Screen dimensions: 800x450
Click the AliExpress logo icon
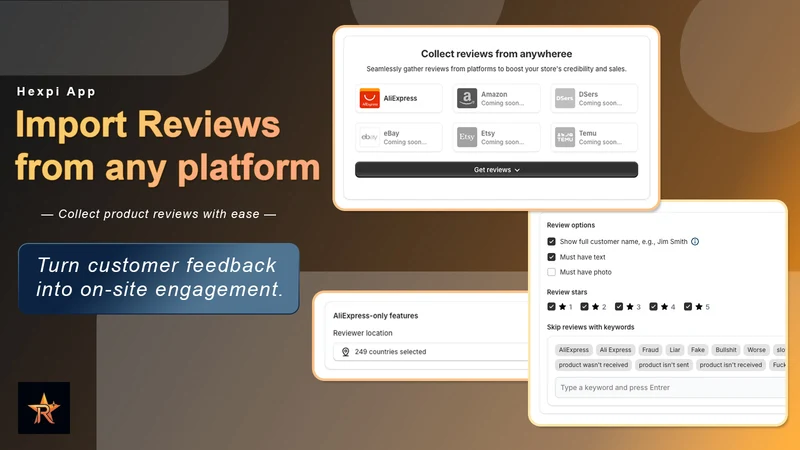coord(369,98)
